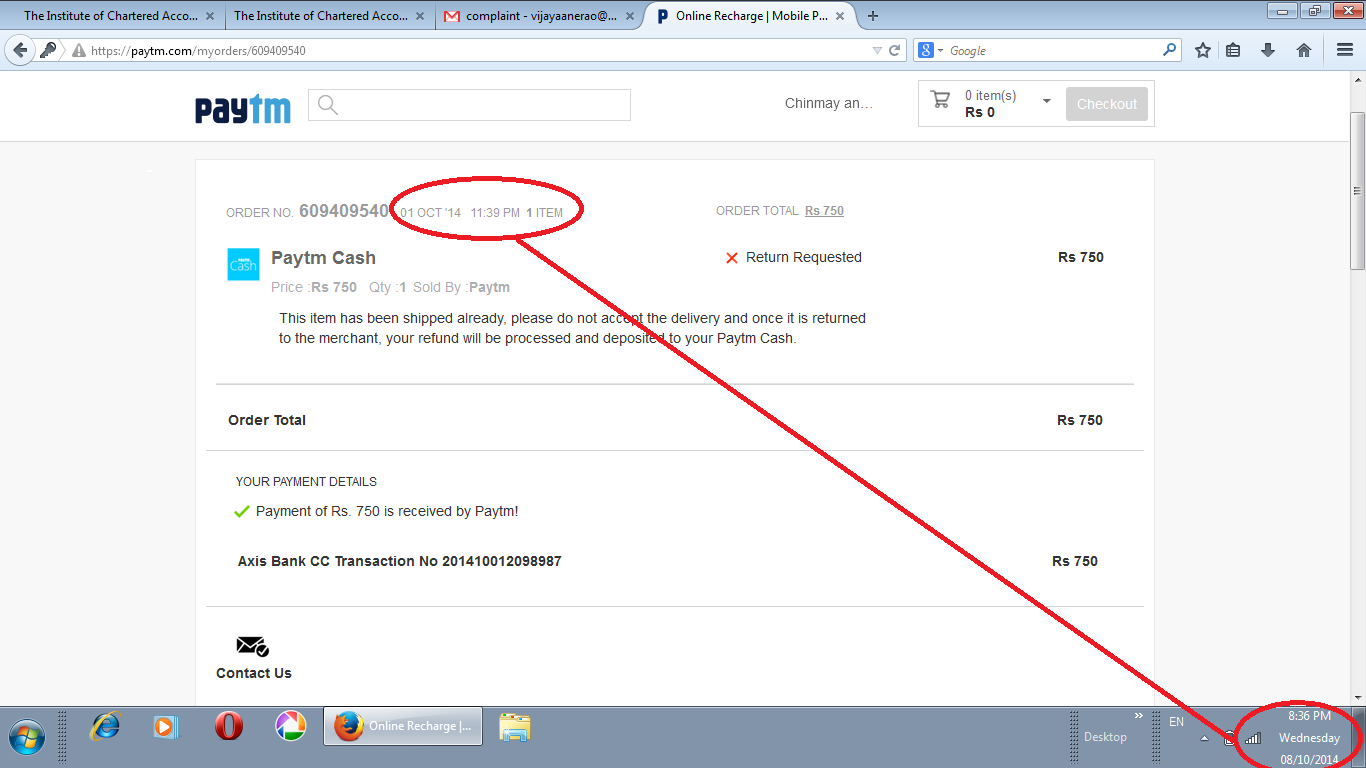Click the Checkout button
The height and width of the screenshot is (768, 1366).
coord(1107,104)
